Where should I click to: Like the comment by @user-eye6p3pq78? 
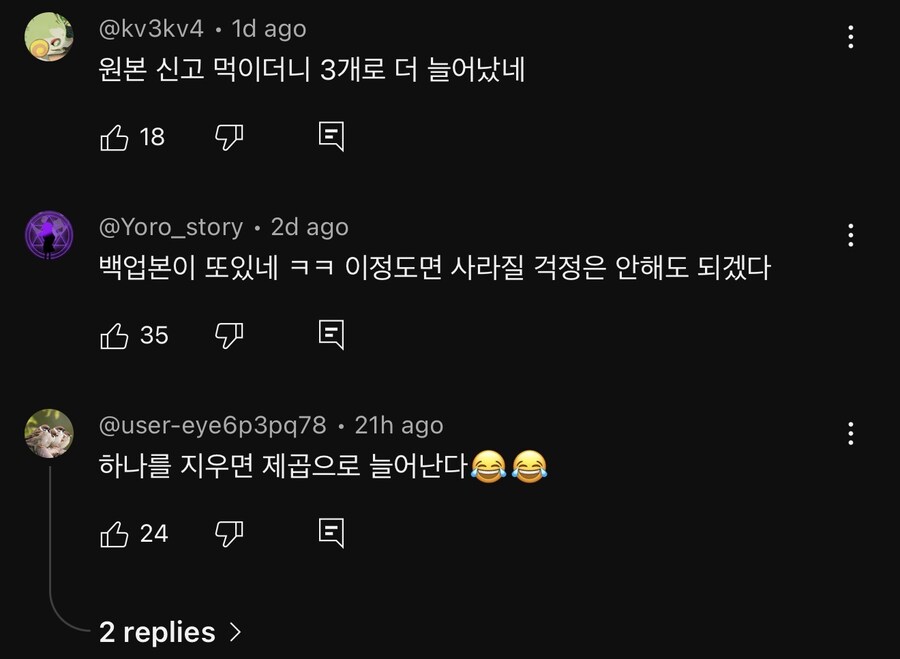tap(115, 534)
